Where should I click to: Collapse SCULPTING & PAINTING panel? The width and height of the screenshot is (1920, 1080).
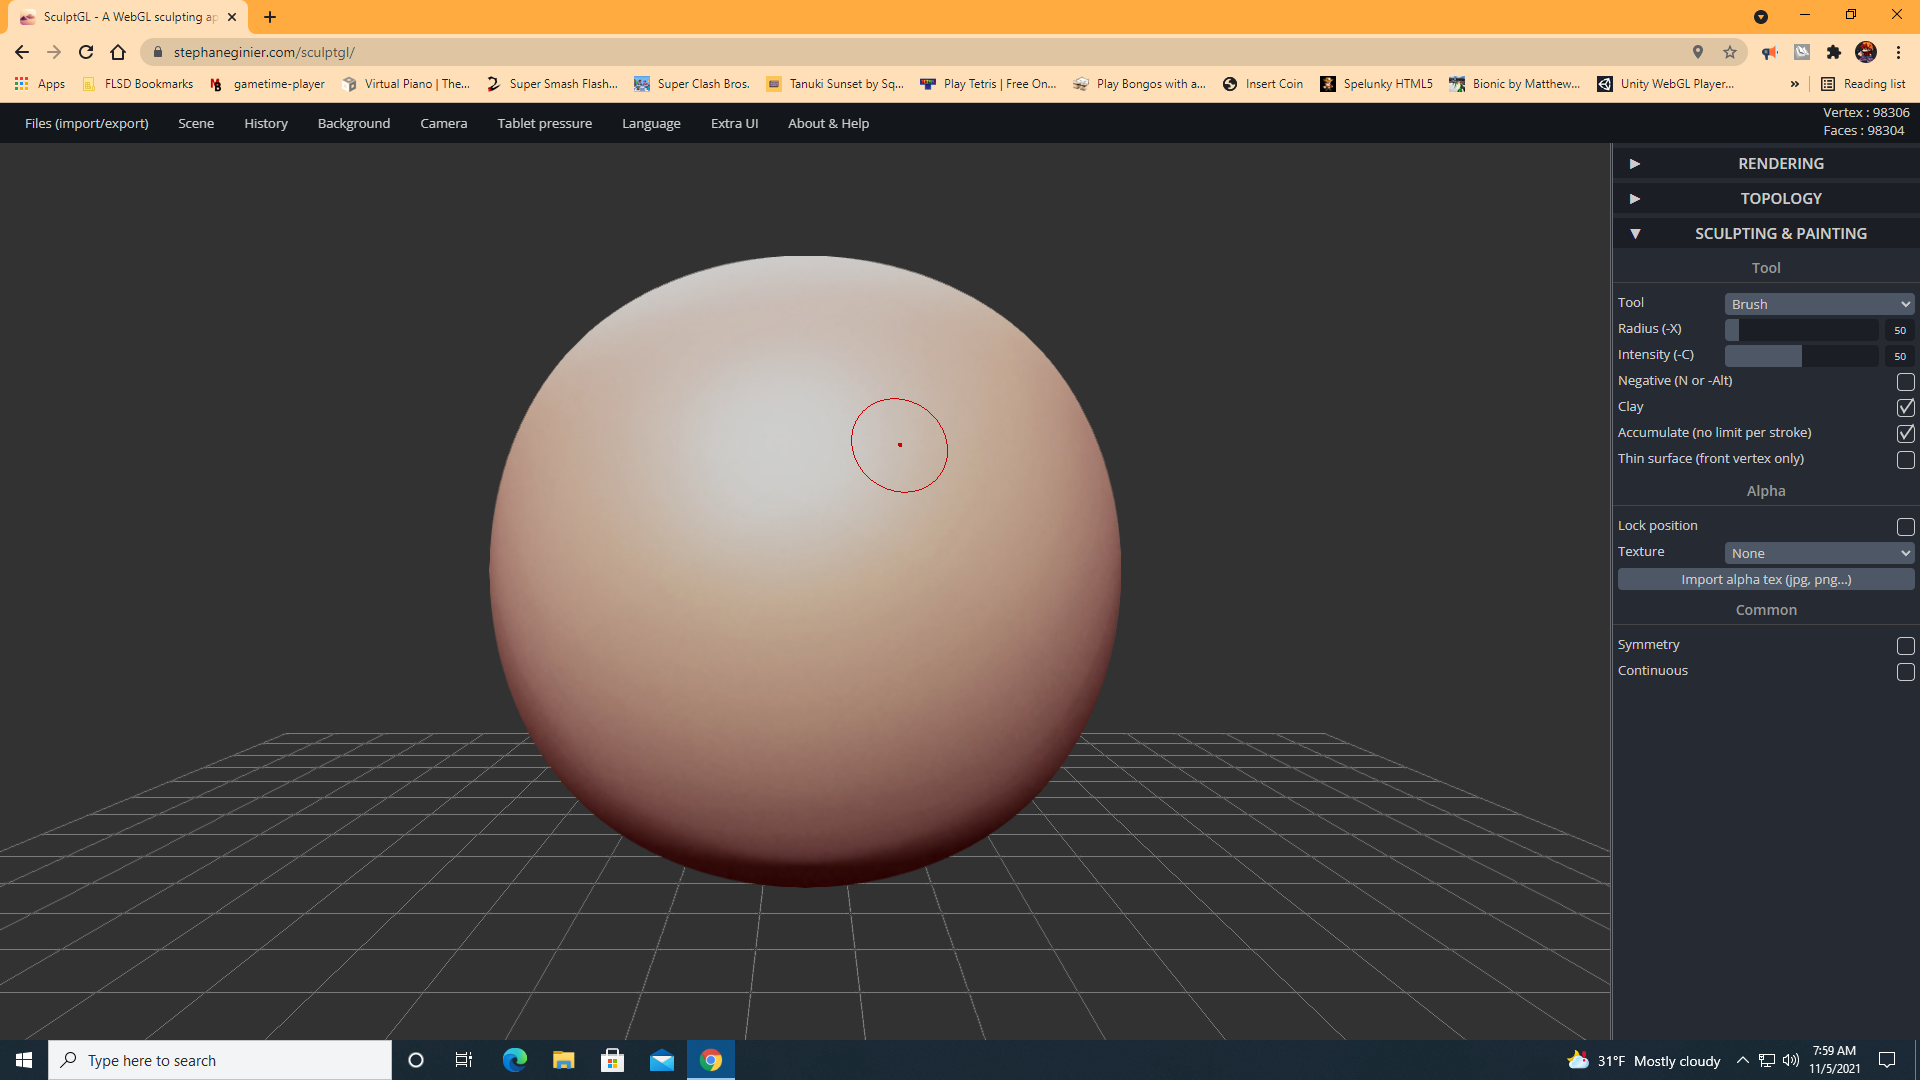(1766, 233)
